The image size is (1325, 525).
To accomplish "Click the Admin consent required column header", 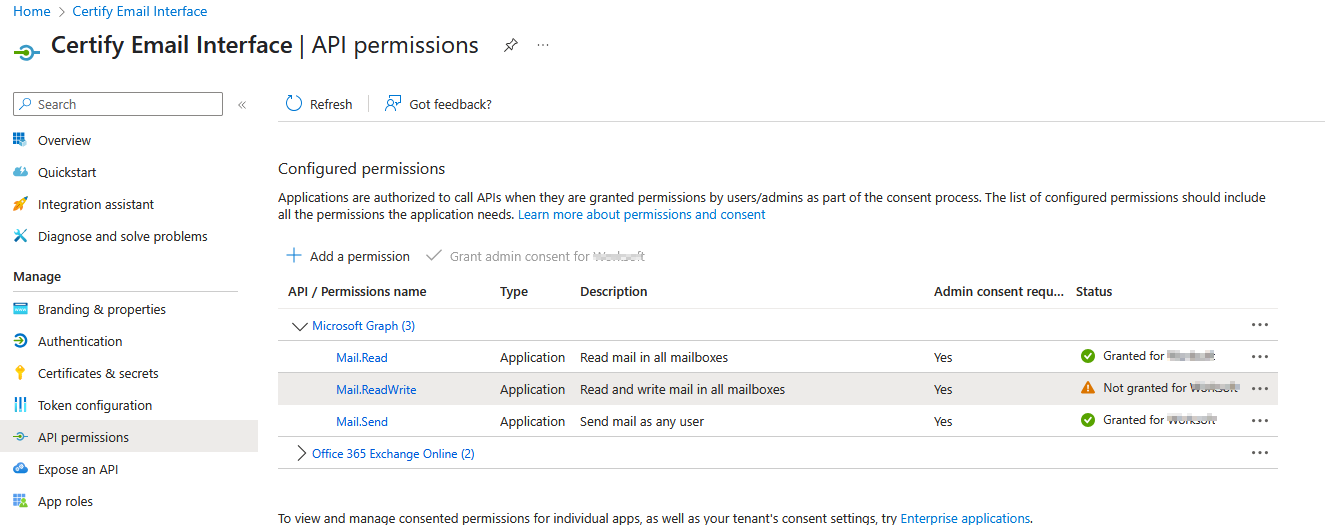I will [x=999, y=292].
